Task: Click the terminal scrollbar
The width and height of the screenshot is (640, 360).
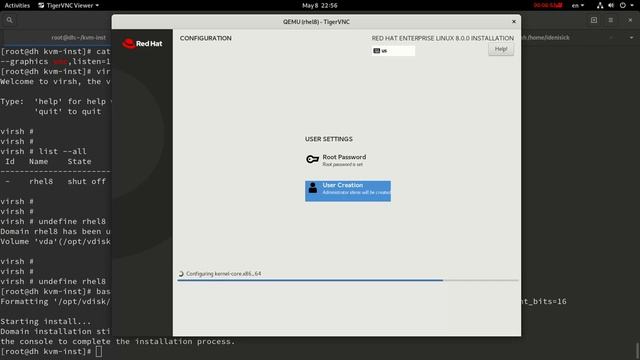Action: tap(638, 351)
